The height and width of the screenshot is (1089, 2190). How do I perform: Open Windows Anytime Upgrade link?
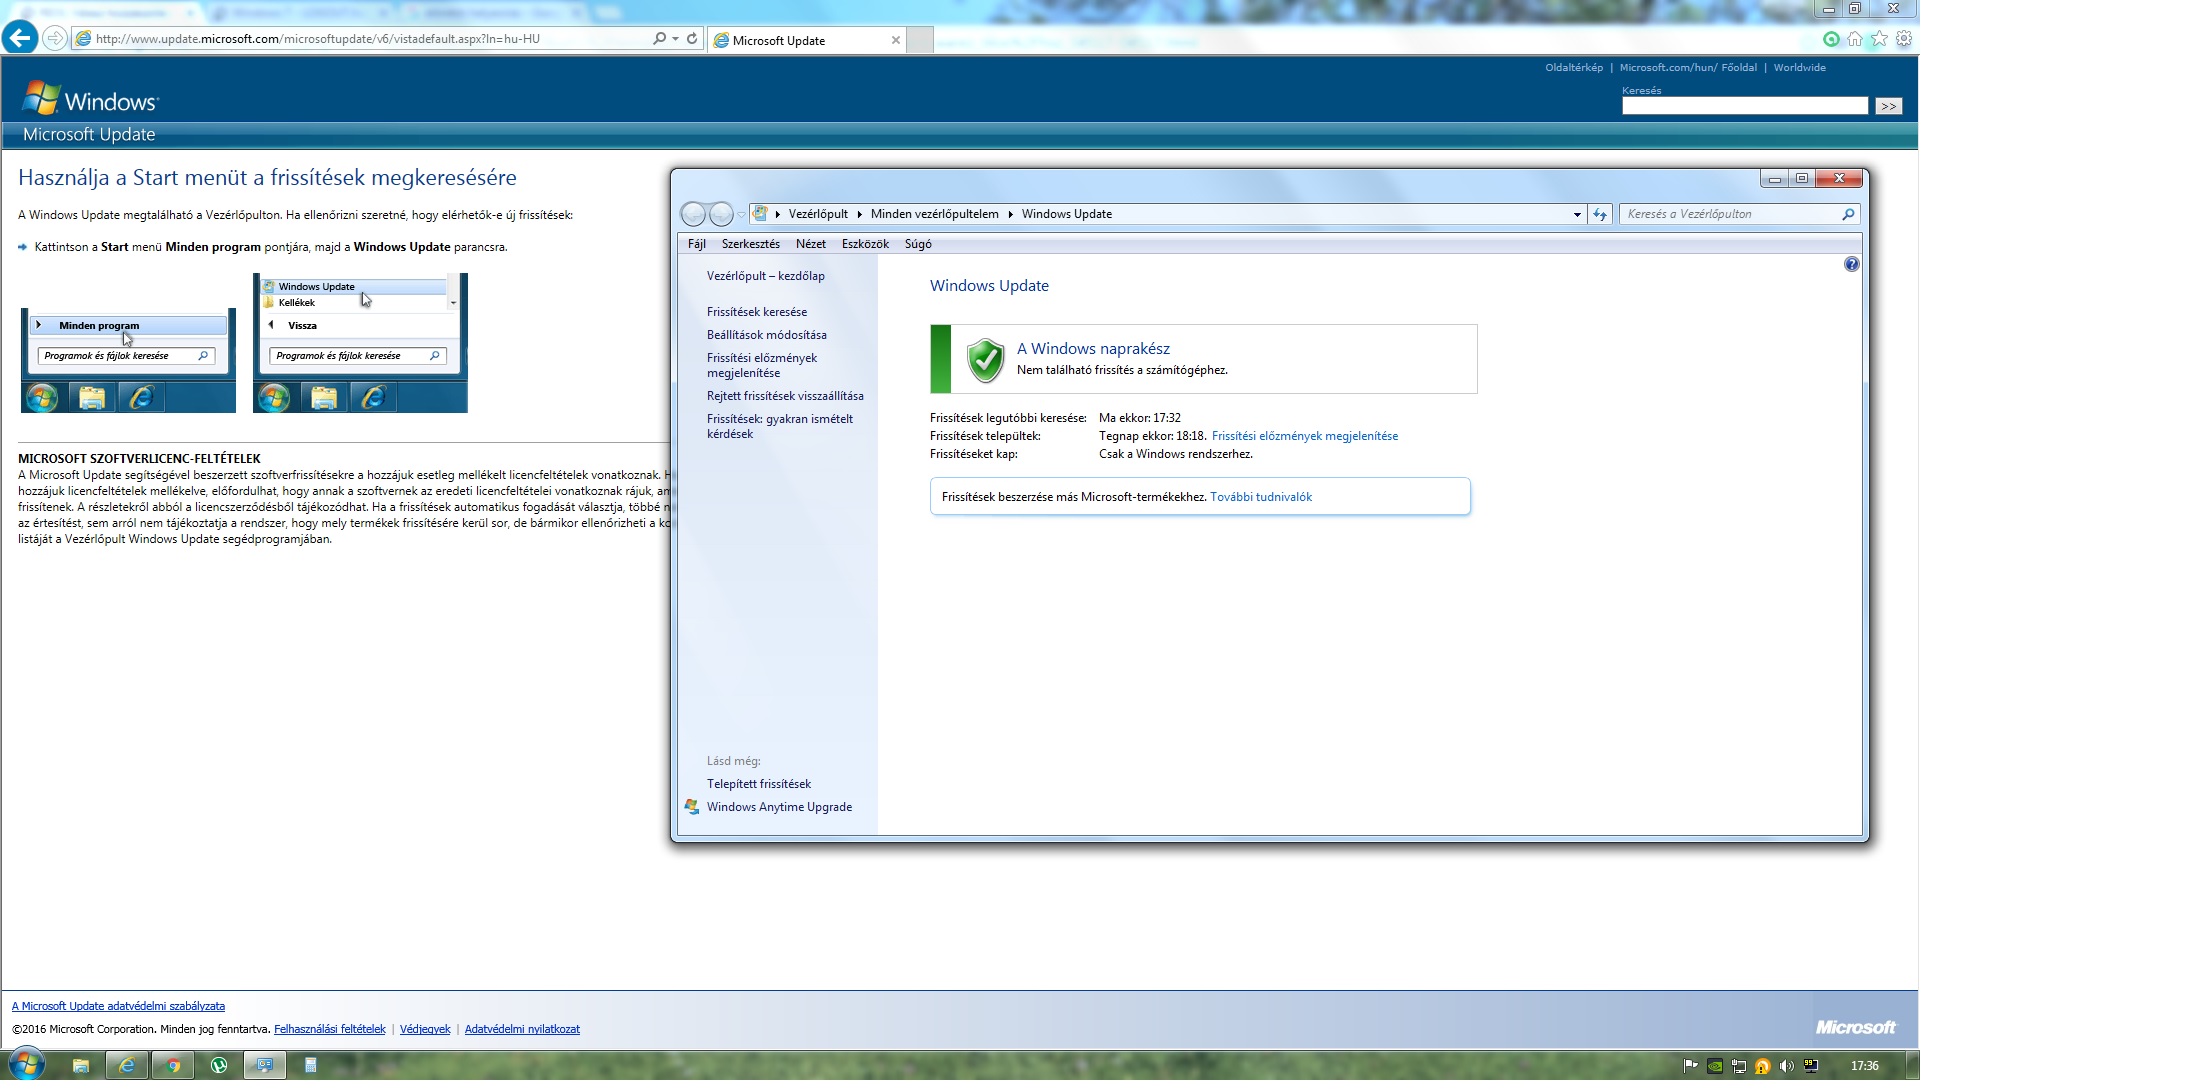click(780, 807)
